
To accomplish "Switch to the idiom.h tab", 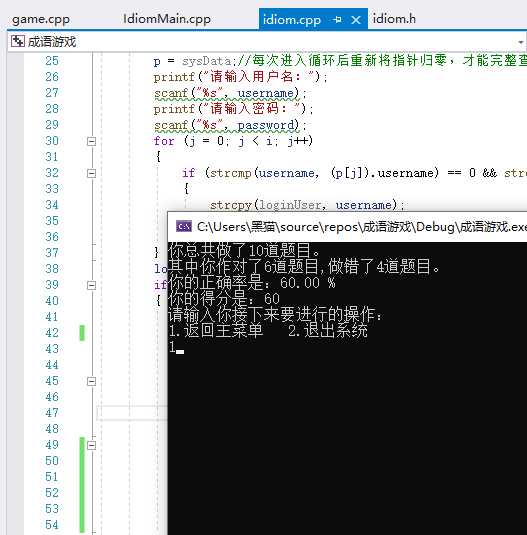I will 394,19.
